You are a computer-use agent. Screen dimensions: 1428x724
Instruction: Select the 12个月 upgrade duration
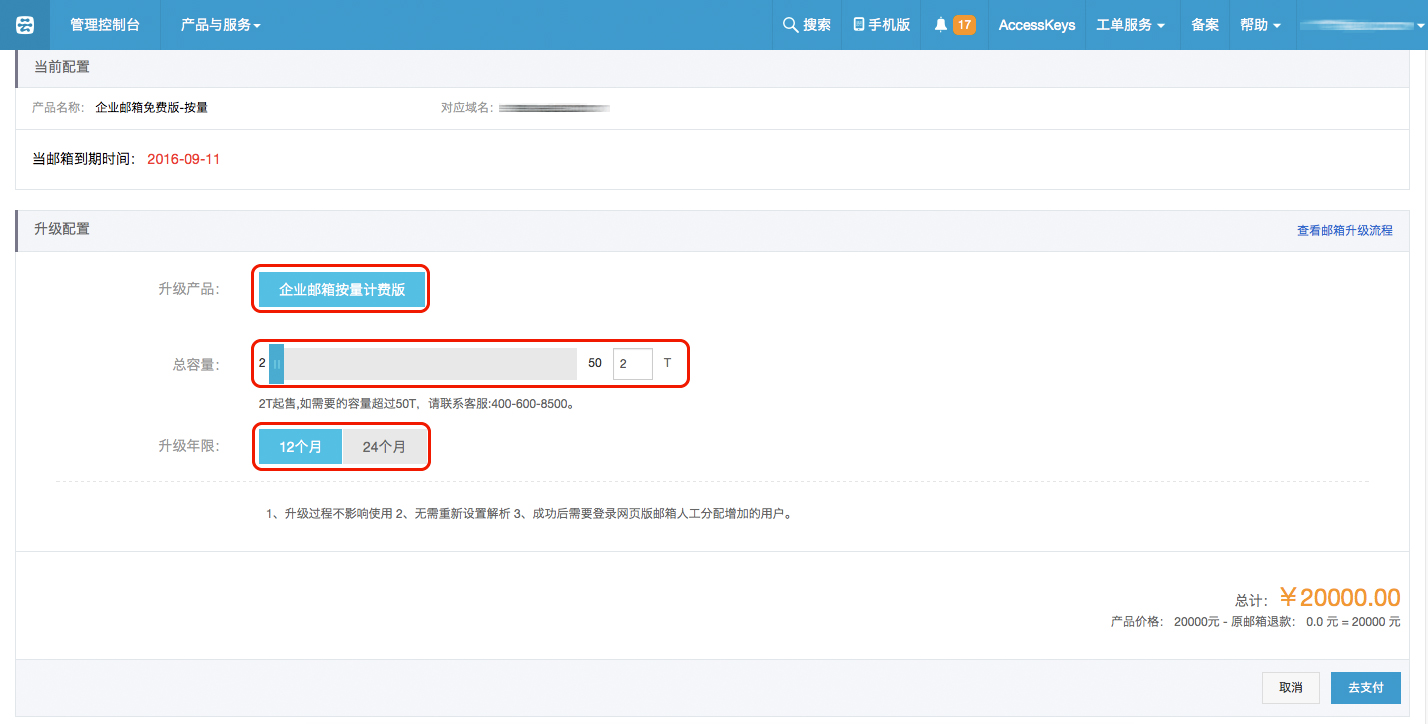tap(300, 447)
